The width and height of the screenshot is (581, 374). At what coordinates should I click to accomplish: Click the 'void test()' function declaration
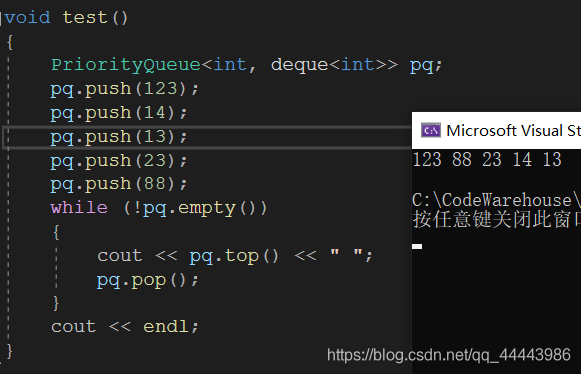[66, 17]
